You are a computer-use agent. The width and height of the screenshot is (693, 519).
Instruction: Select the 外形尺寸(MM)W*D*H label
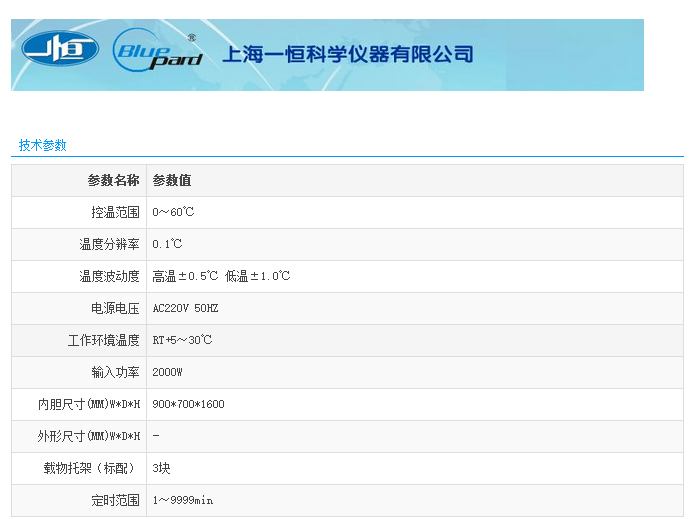click(88, 437)
